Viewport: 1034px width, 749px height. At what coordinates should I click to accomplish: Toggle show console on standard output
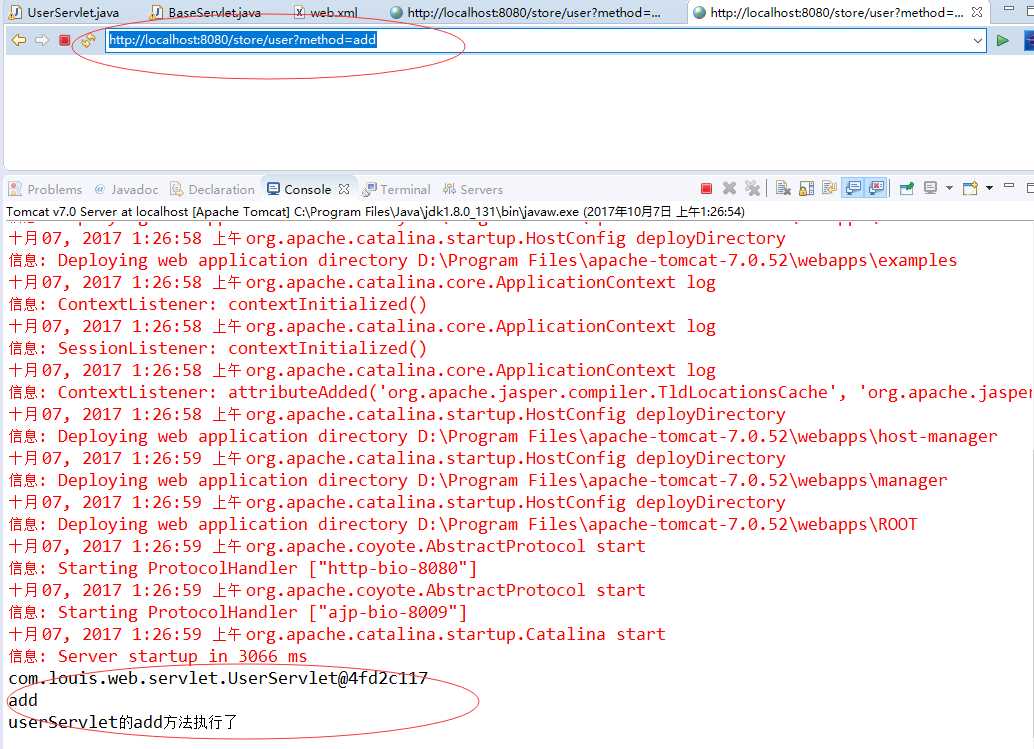853,189
